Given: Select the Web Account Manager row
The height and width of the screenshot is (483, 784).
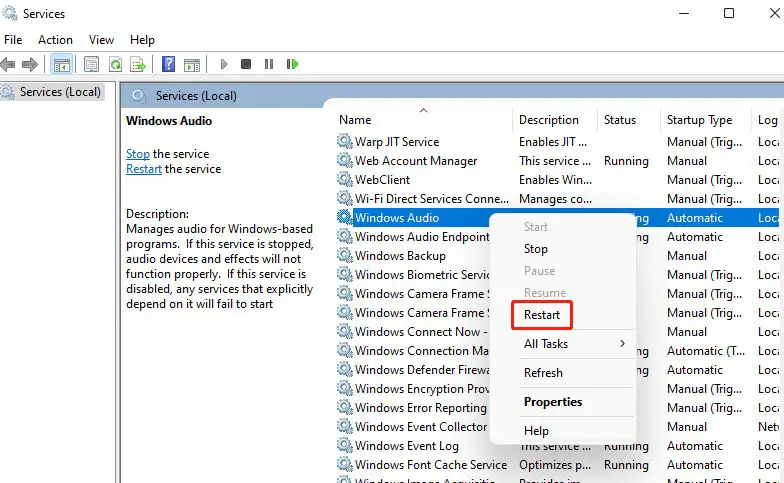Looking at the screenshot, I should pyautogui.click(x=416, y=161).
